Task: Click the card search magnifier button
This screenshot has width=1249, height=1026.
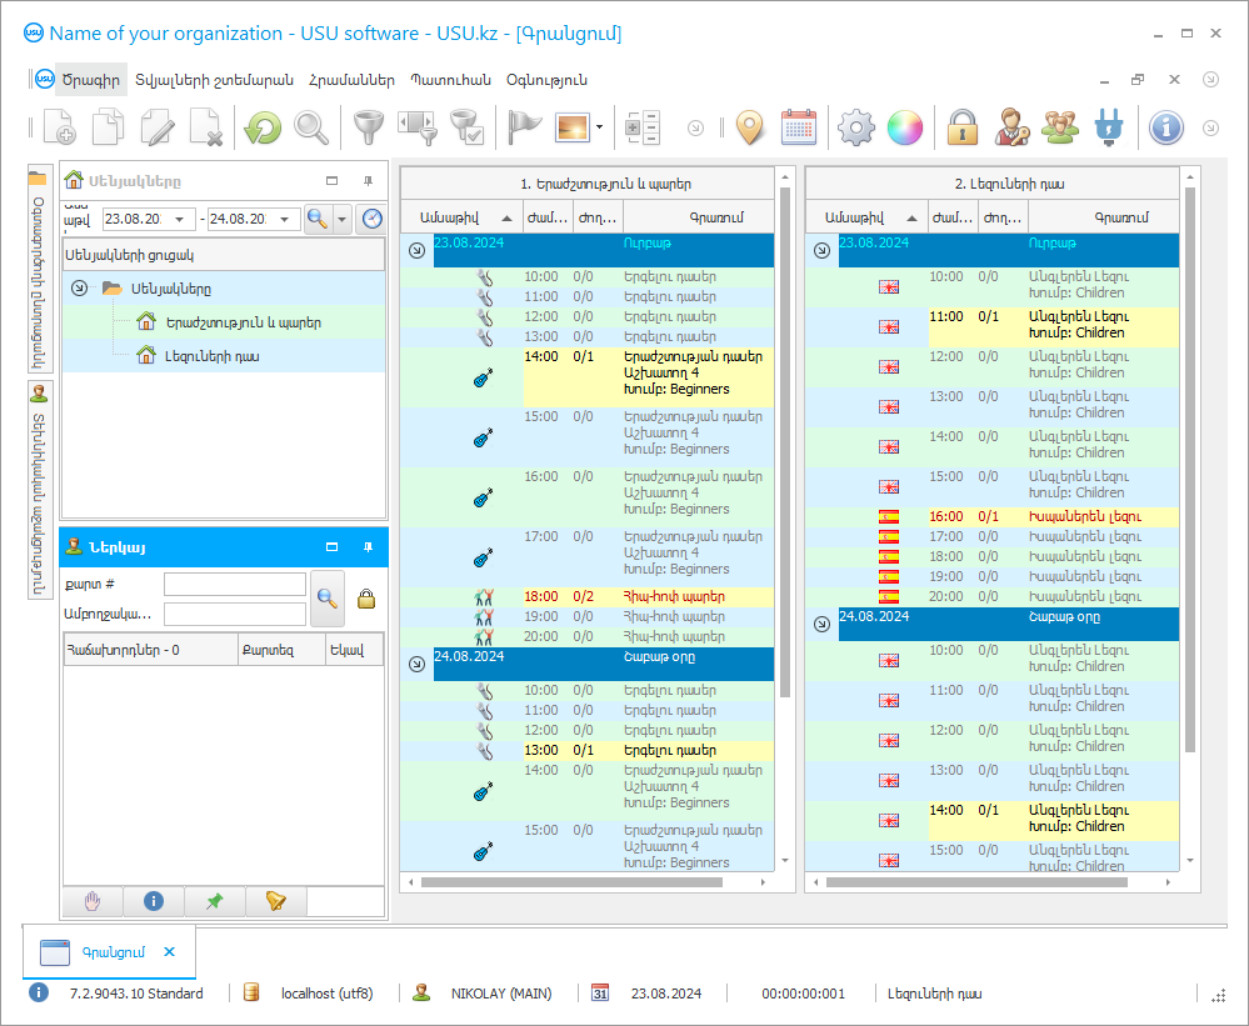Action: 327,598
